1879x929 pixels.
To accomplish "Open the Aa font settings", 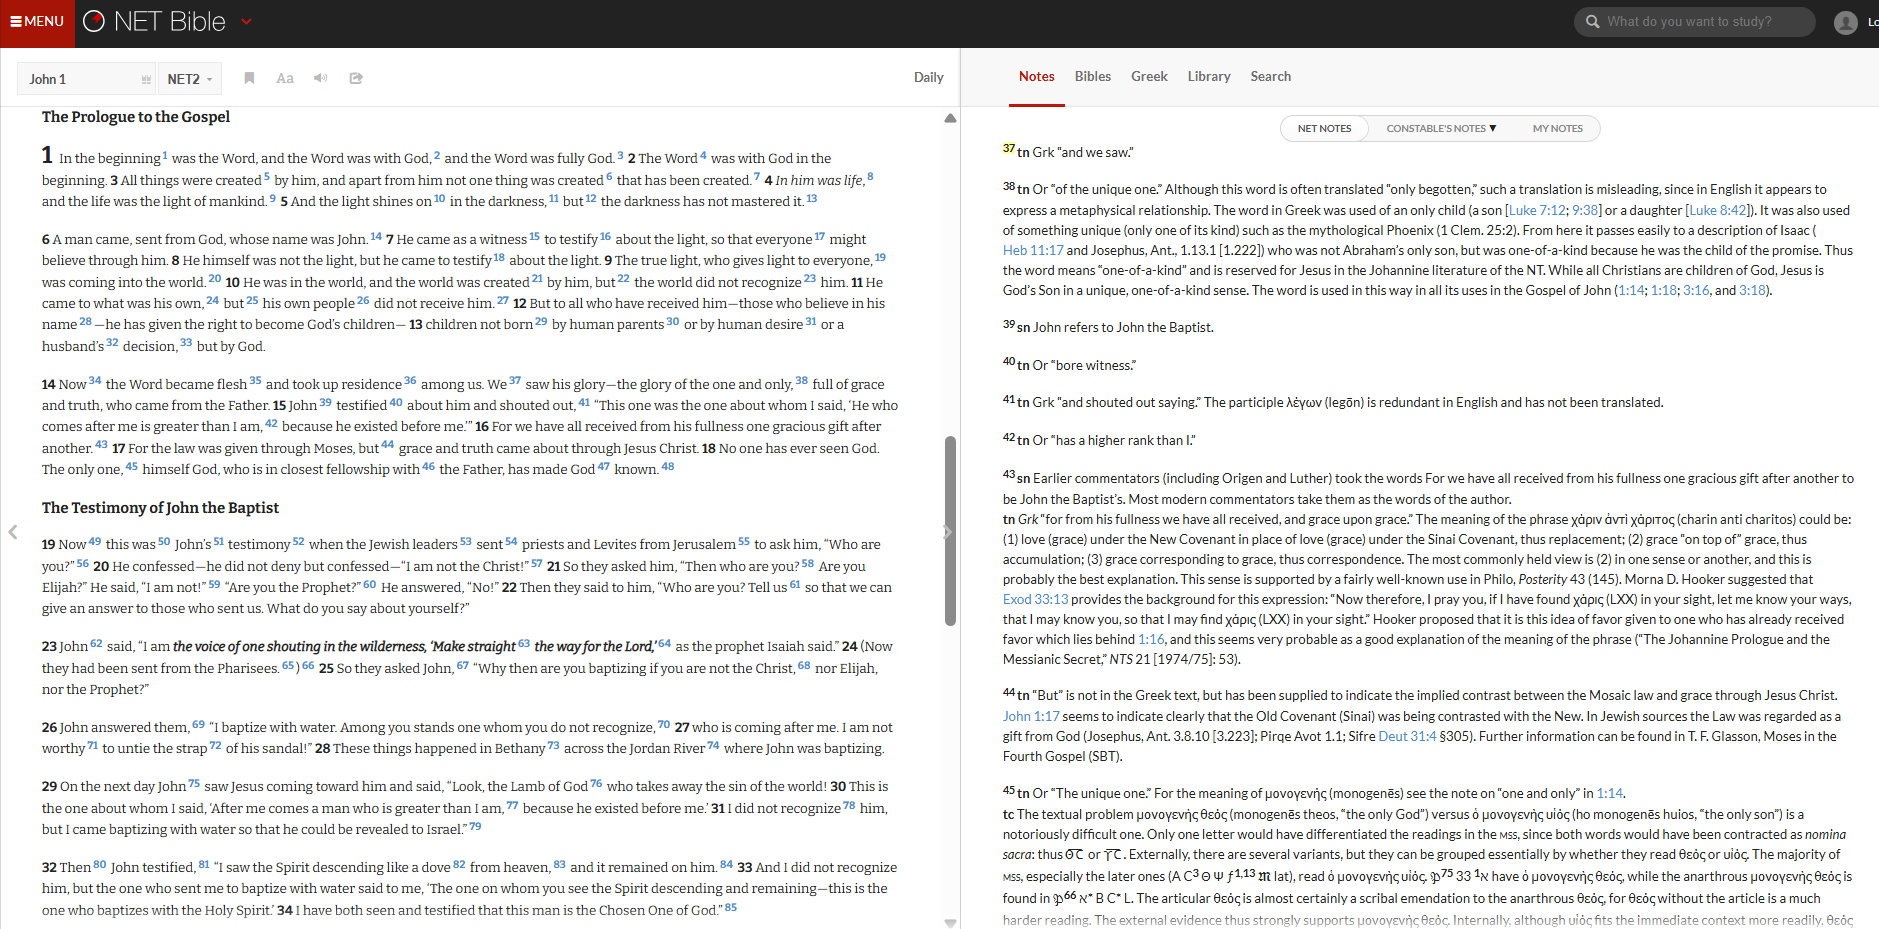I will pos(285,78).
